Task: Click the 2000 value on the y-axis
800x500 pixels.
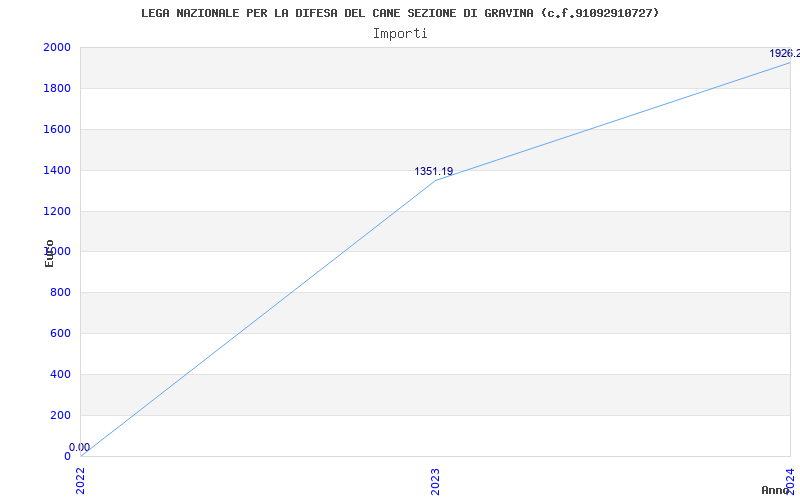Action: [x=57, y=47]
